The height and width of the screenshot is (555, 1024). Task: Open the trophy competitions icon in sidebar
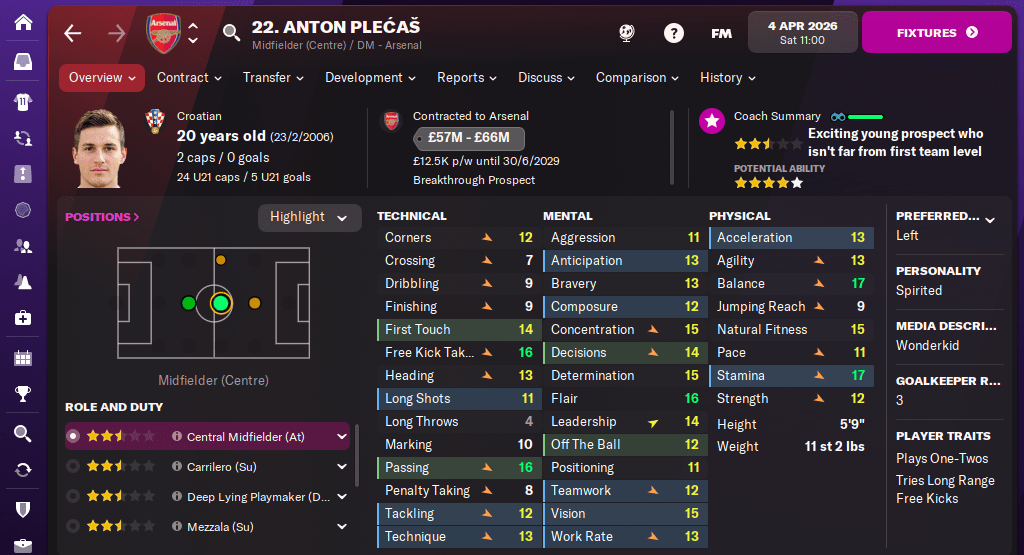click(x=23, y=394)
